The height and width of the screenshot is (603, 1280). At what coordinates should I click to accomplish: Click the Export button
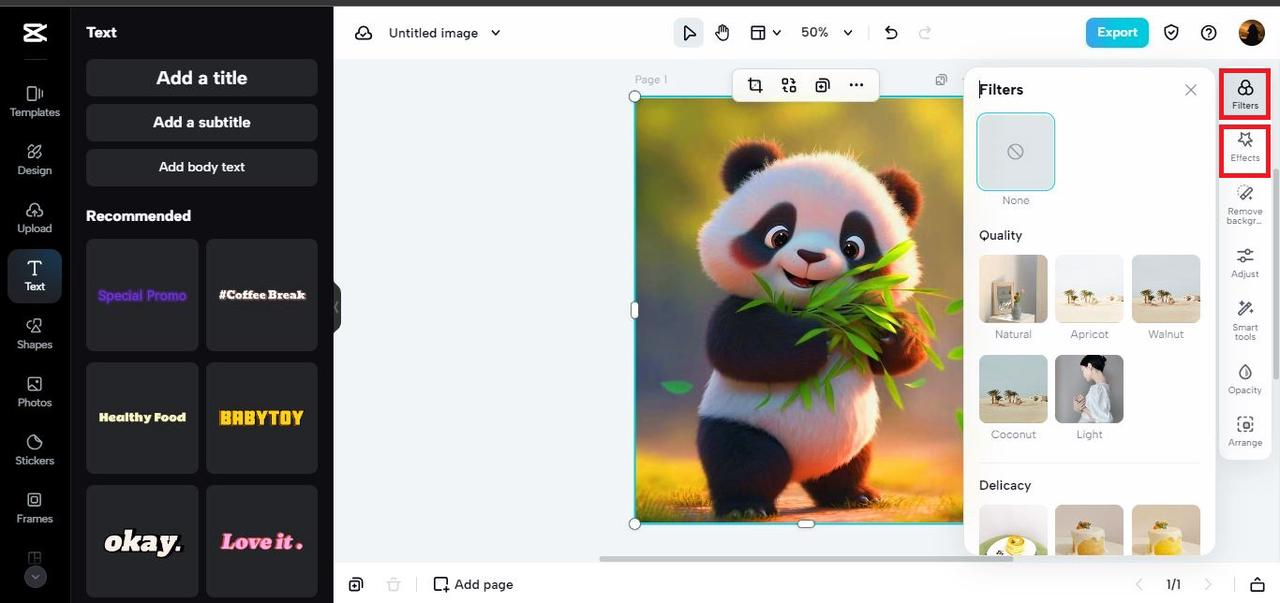(x=1117, y=33)
